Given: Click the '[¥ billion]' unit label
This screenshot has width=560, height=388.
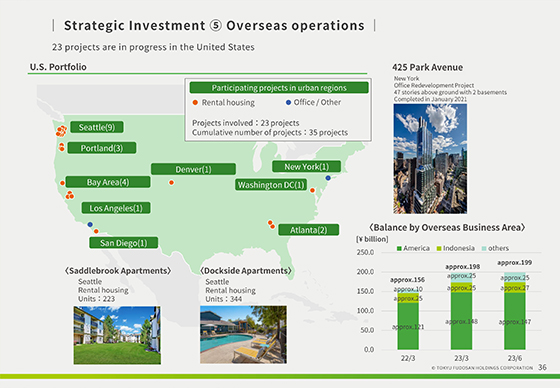Looking at the screenshot, I should point(372,239).
